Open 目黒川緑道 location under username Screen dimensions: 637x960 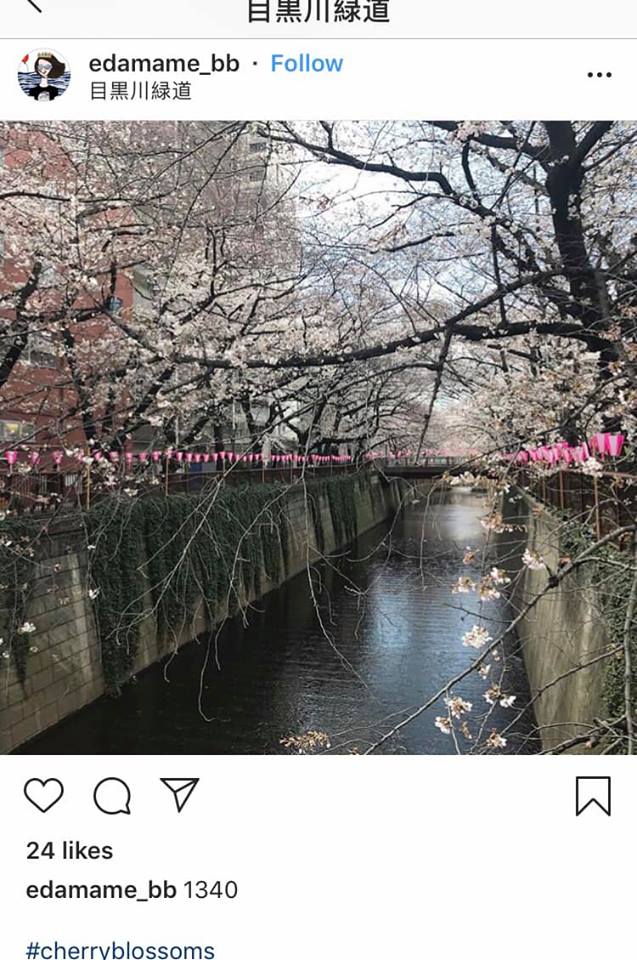tap(141, 91)
